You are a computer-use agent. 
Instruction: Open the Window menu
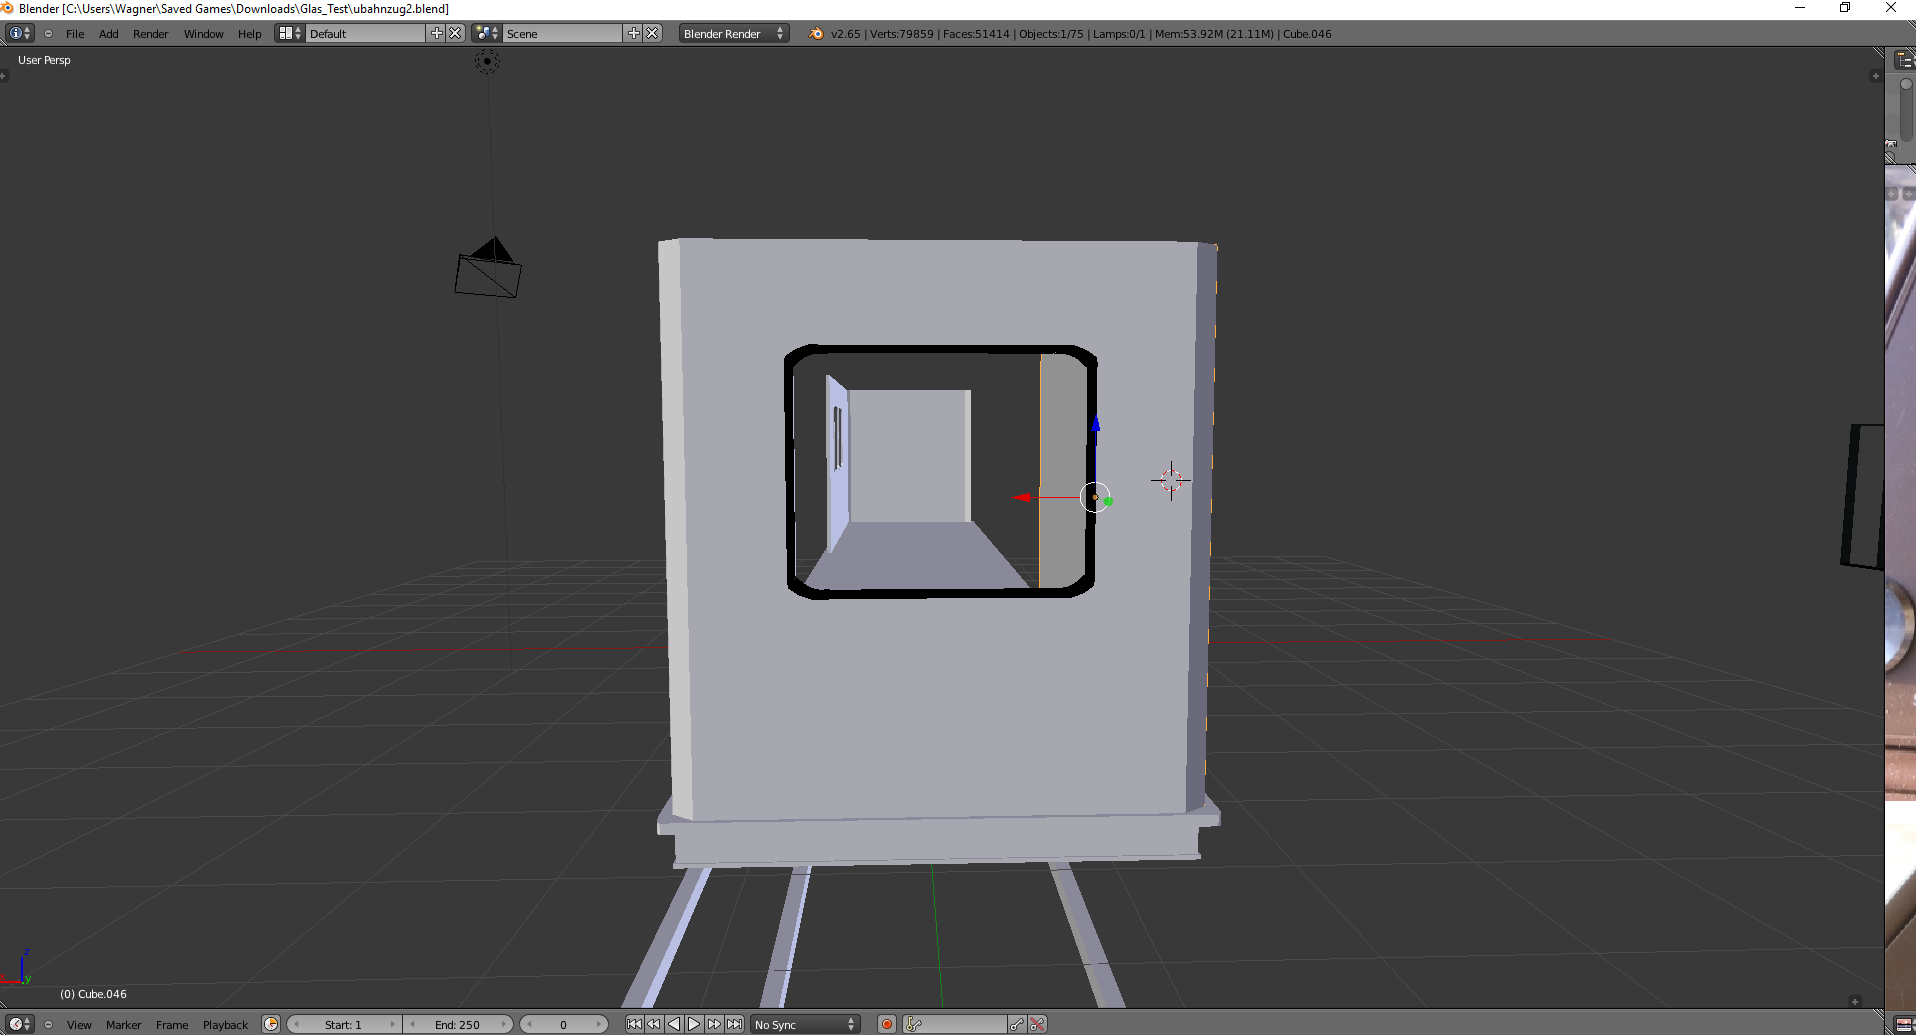tap(204, 34)
